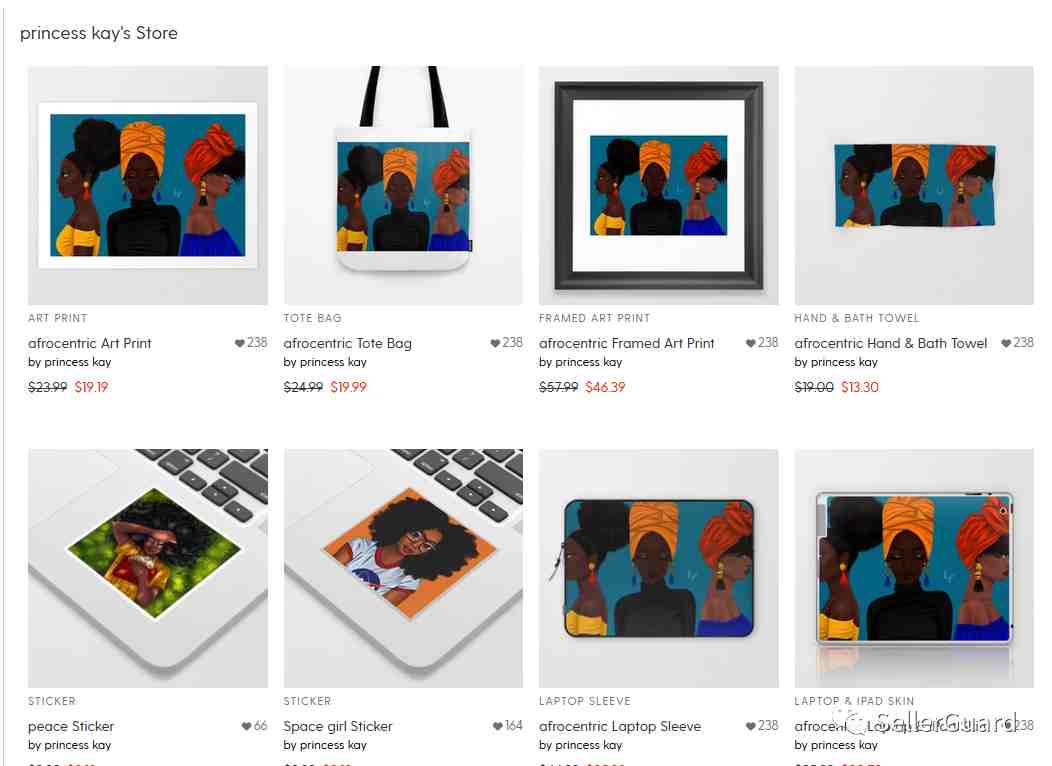
Task: Open the Space girl Sticker title link
Action: coord(337,726)
